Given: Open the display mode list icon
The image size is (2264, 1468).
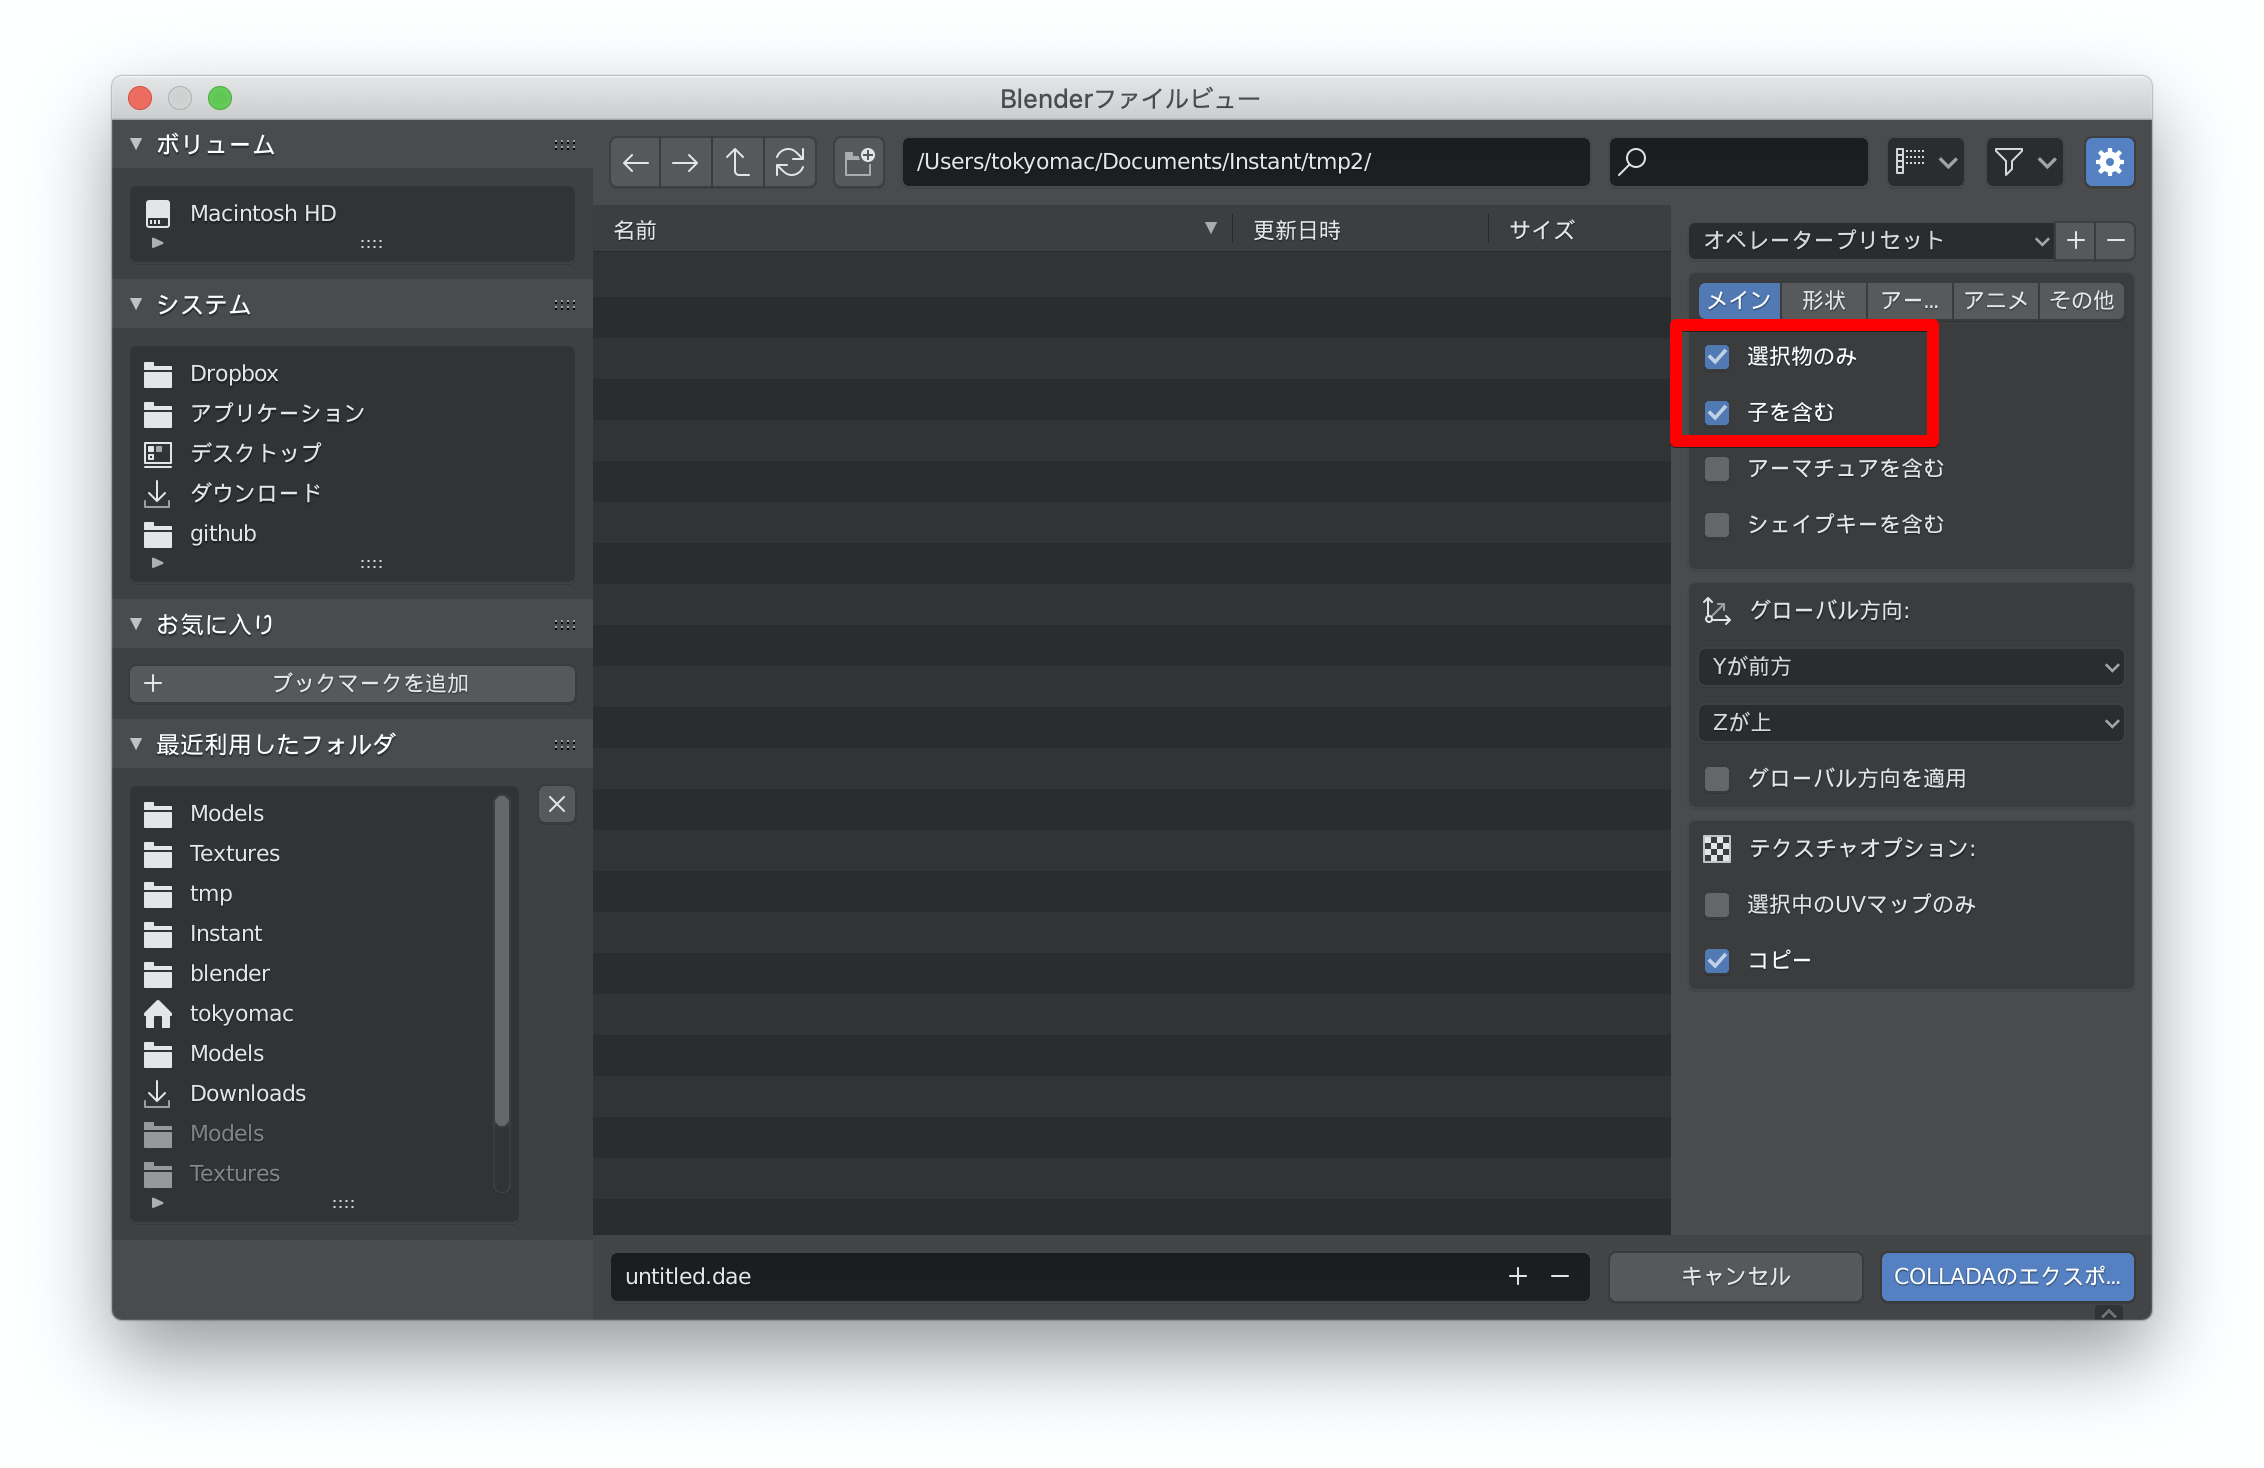Looking at the screenshot, I should [x=1925, y=162].
